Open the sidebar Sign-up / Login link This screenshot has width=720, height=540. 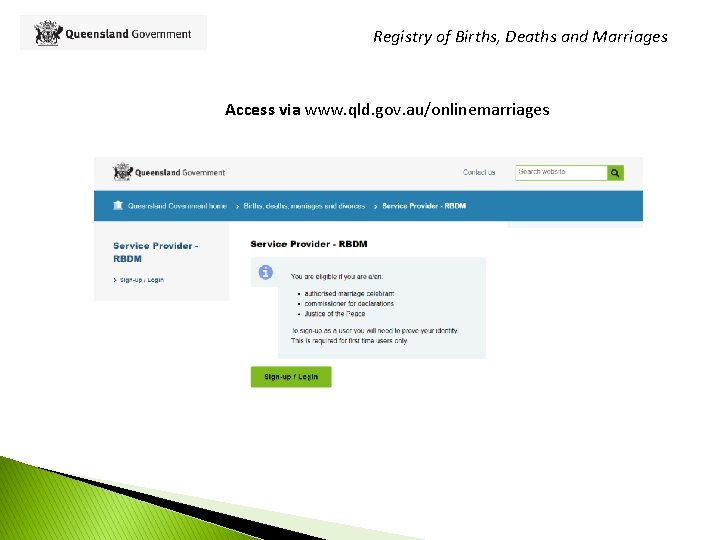coord(141,280)
